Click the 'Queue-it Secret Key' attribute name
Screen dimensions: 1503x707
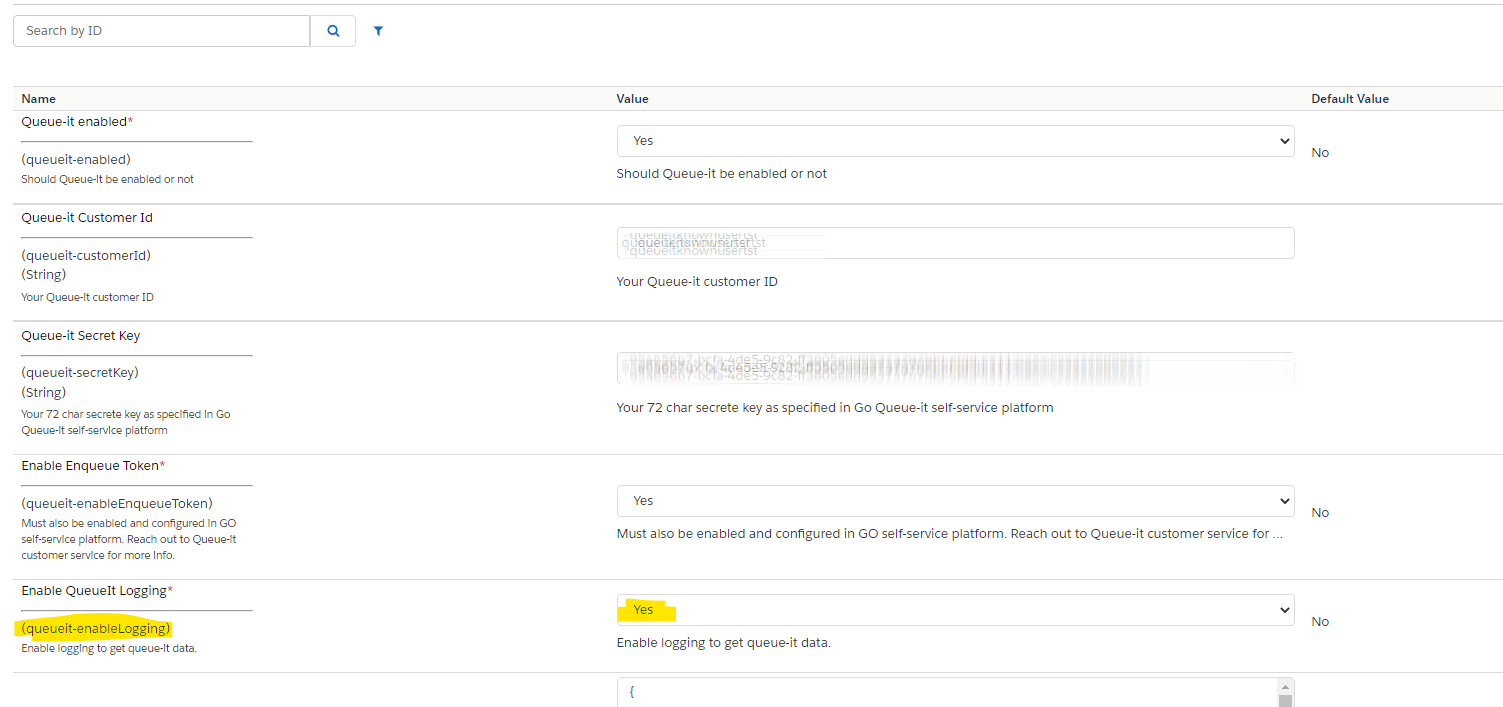[81, 336]
